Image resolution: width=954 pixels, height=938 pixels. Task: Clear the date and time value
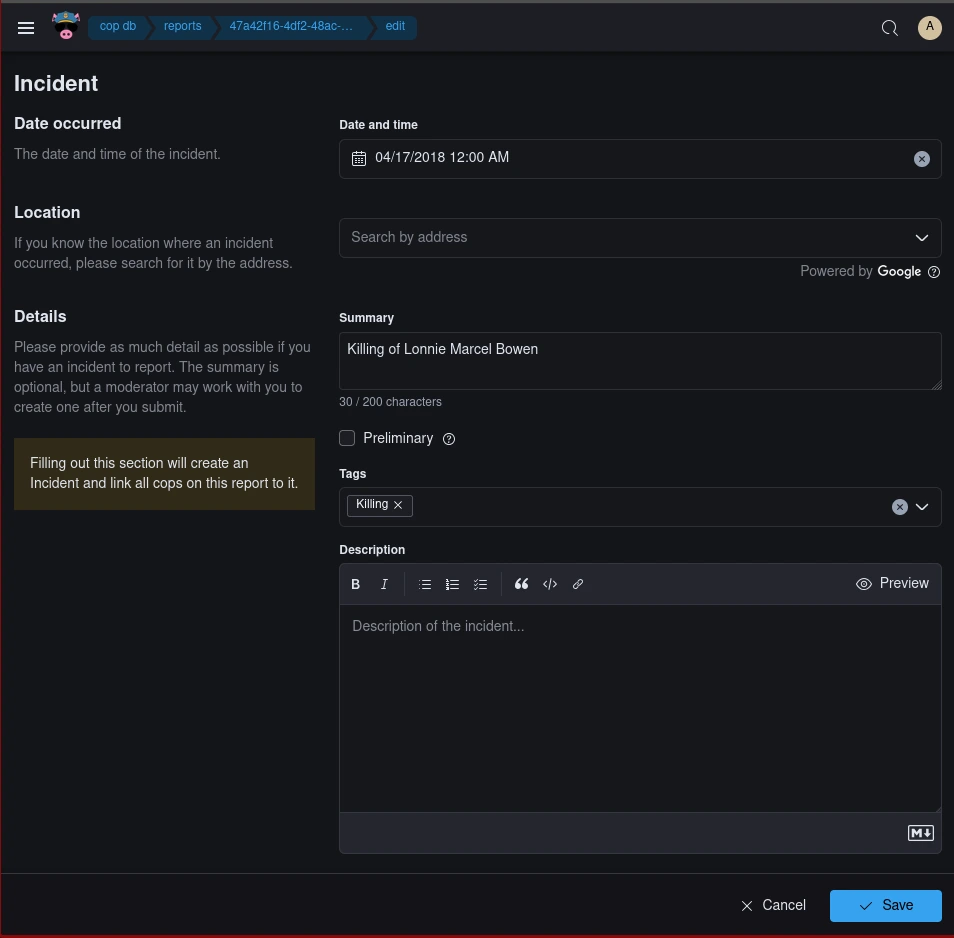coord(922,159)
